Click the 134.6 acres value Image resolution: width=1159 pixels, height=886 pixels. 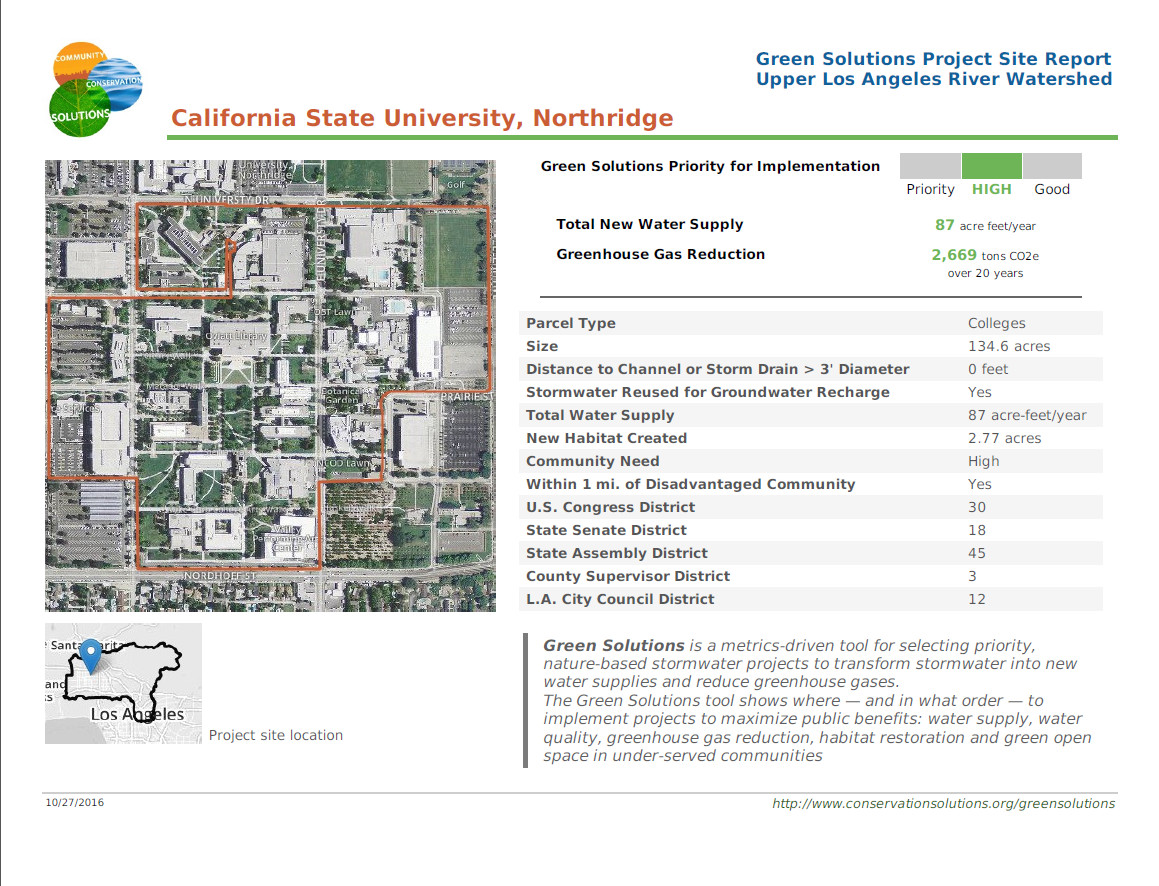coord(1009,346)
